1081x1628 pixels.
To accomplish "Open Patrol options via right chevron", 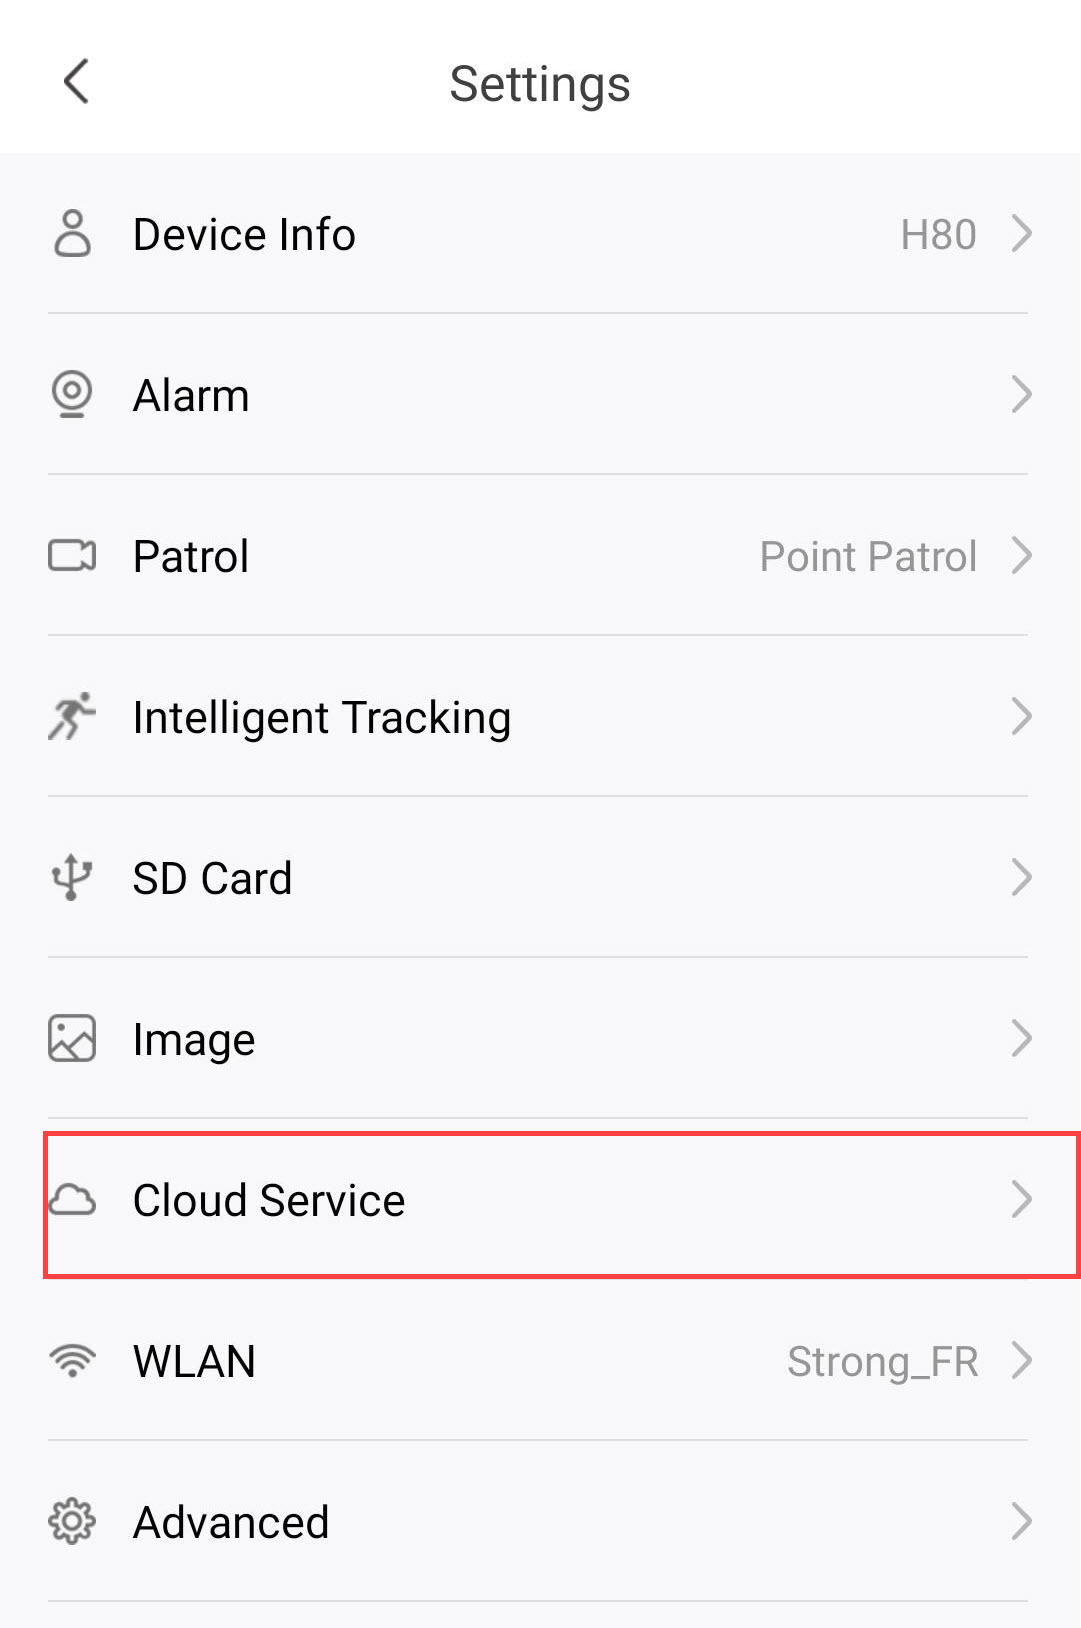I will [x=1021, y=555].
